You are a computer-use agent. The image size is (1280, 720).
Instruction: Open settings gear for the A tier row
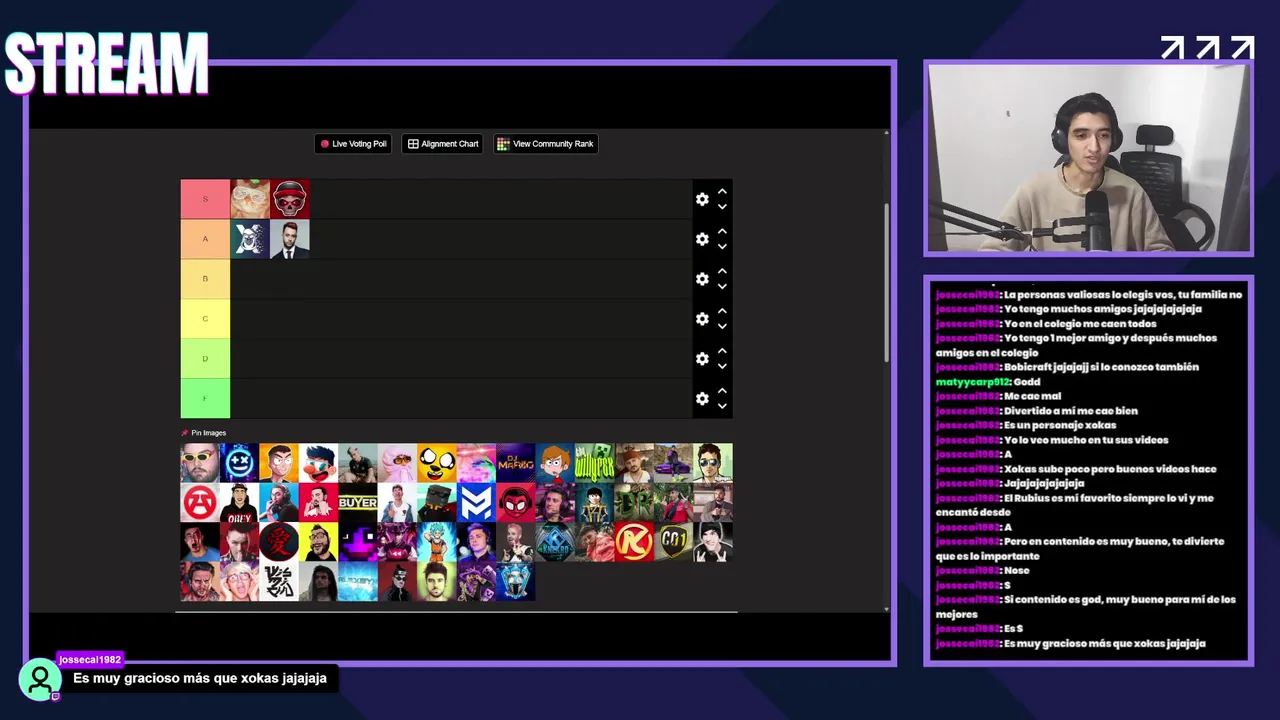[702, 239]
